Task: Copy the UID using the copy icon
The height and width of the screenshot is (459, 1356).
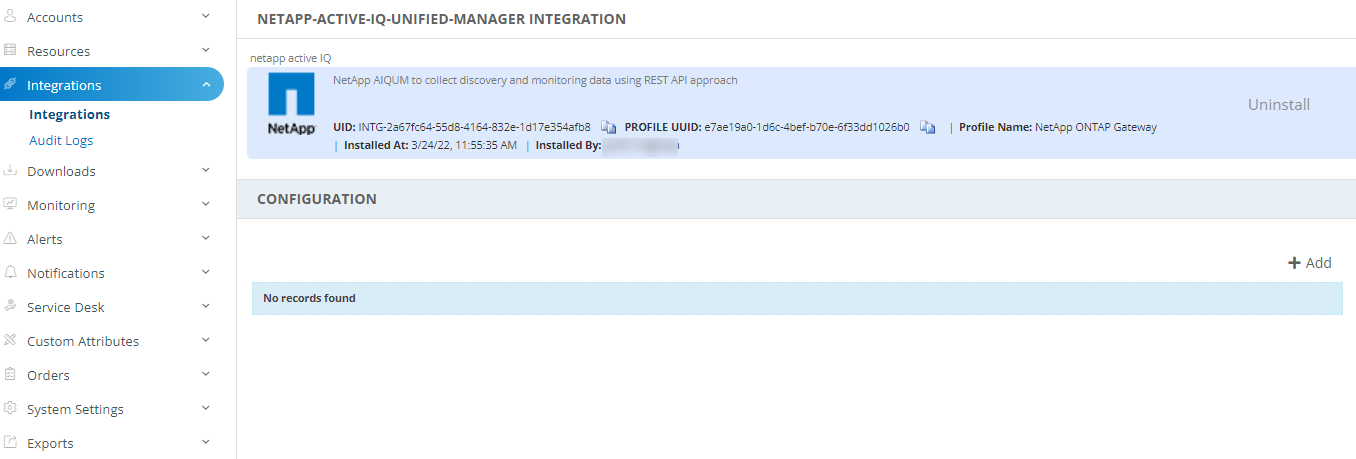Action: [608, 127]
